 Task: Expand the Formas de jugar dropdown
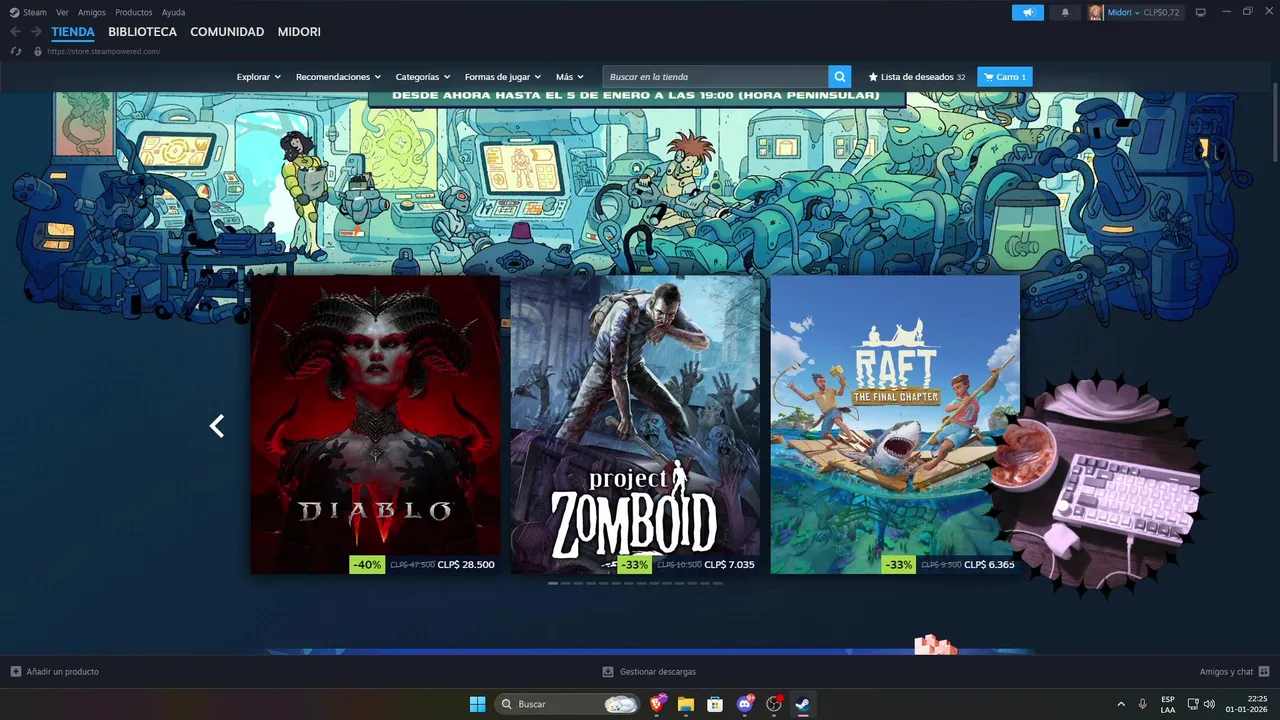coord(503,77)
